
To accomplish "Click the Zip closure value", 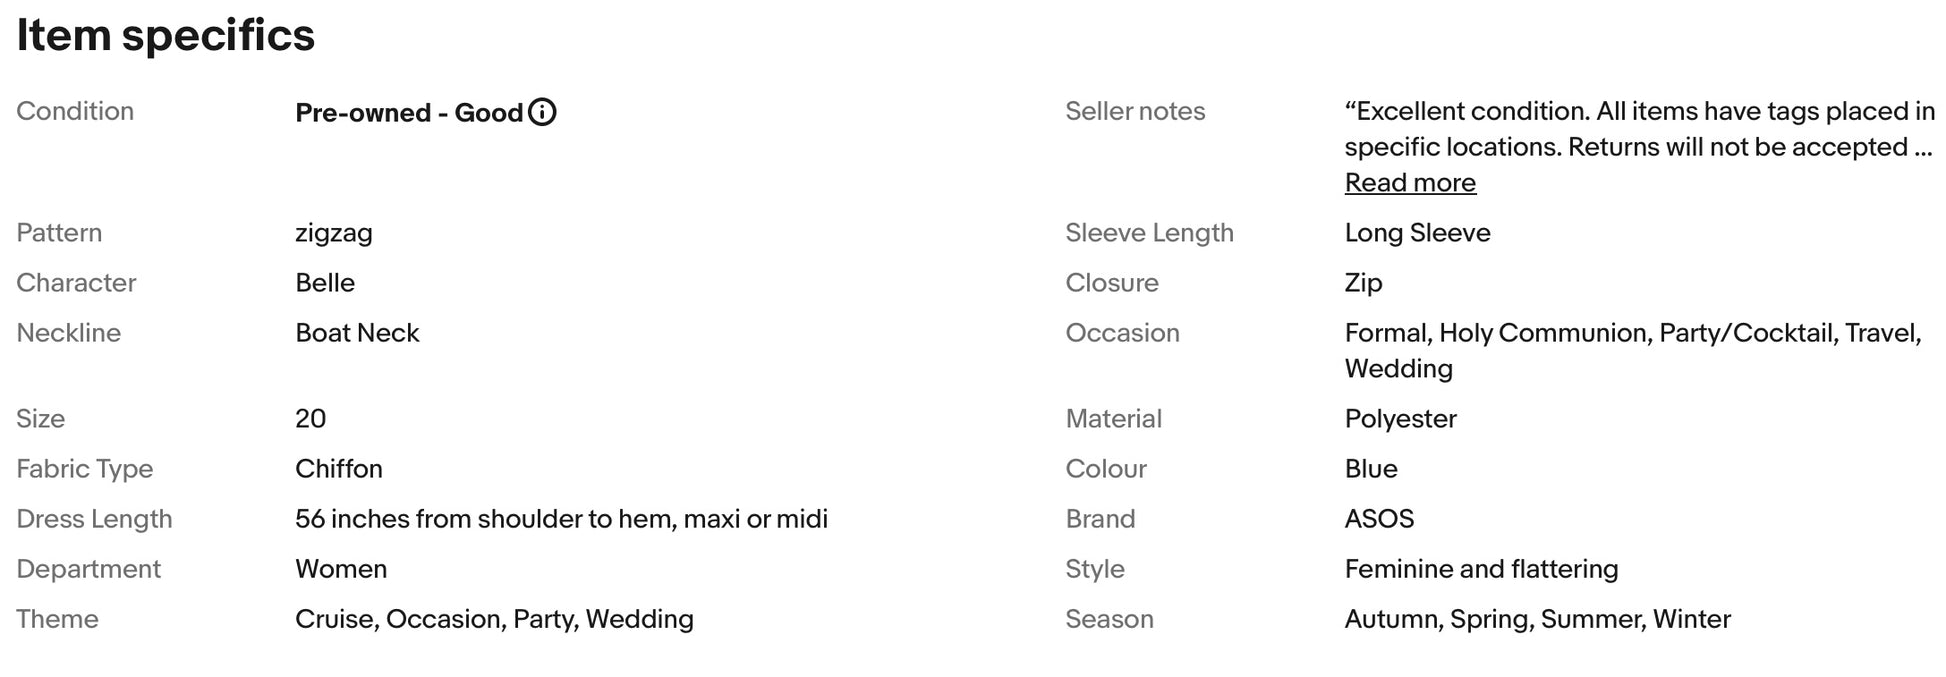I will [x=1363, y=283].
